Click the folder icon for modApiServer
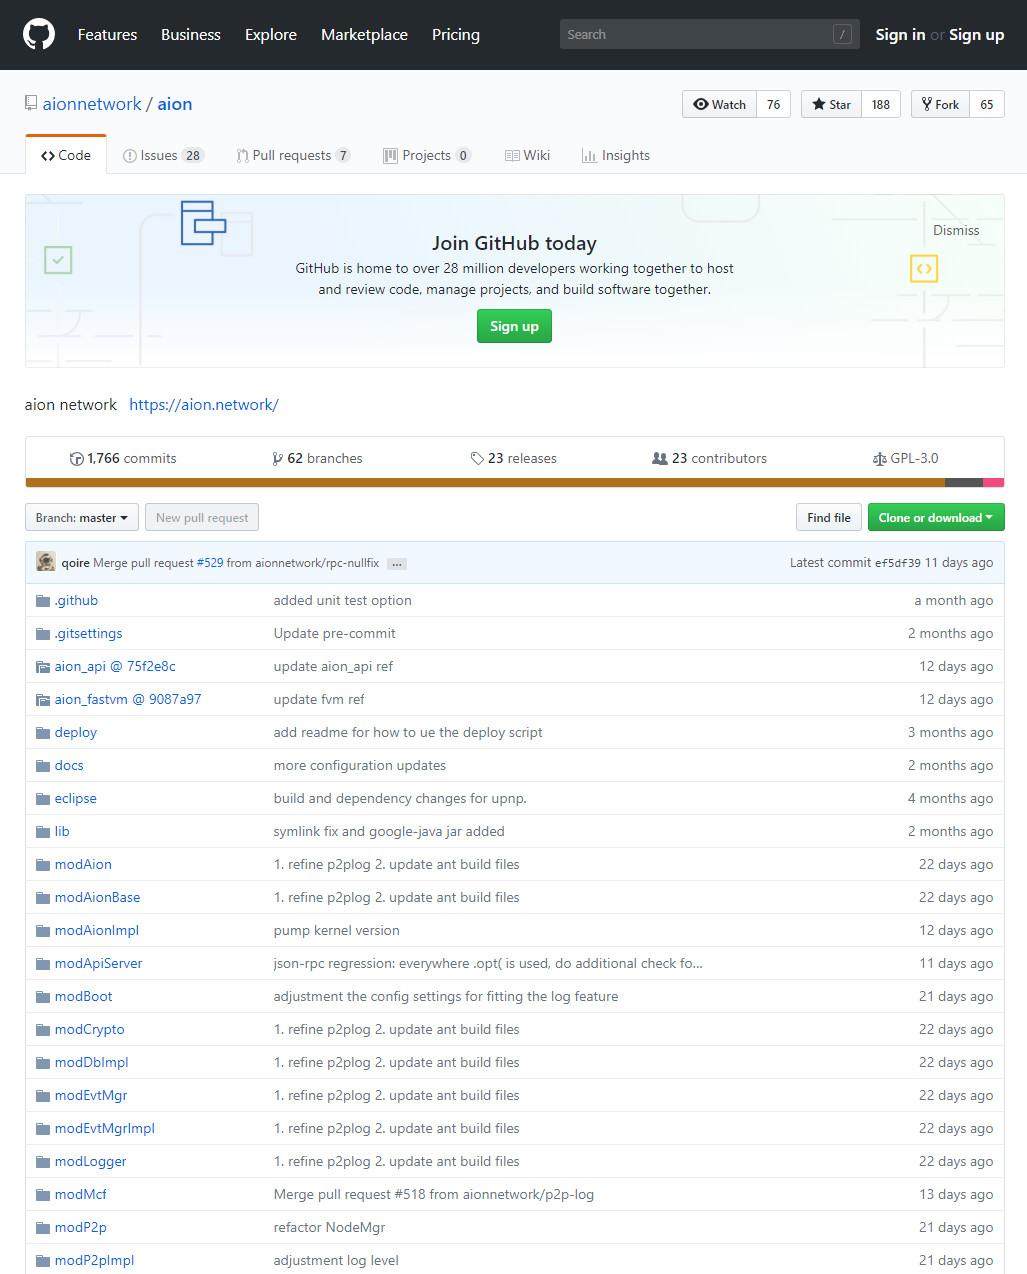Image resolution: width=1027 pixels, height=1274 pixels. click(x=43, y=964)
